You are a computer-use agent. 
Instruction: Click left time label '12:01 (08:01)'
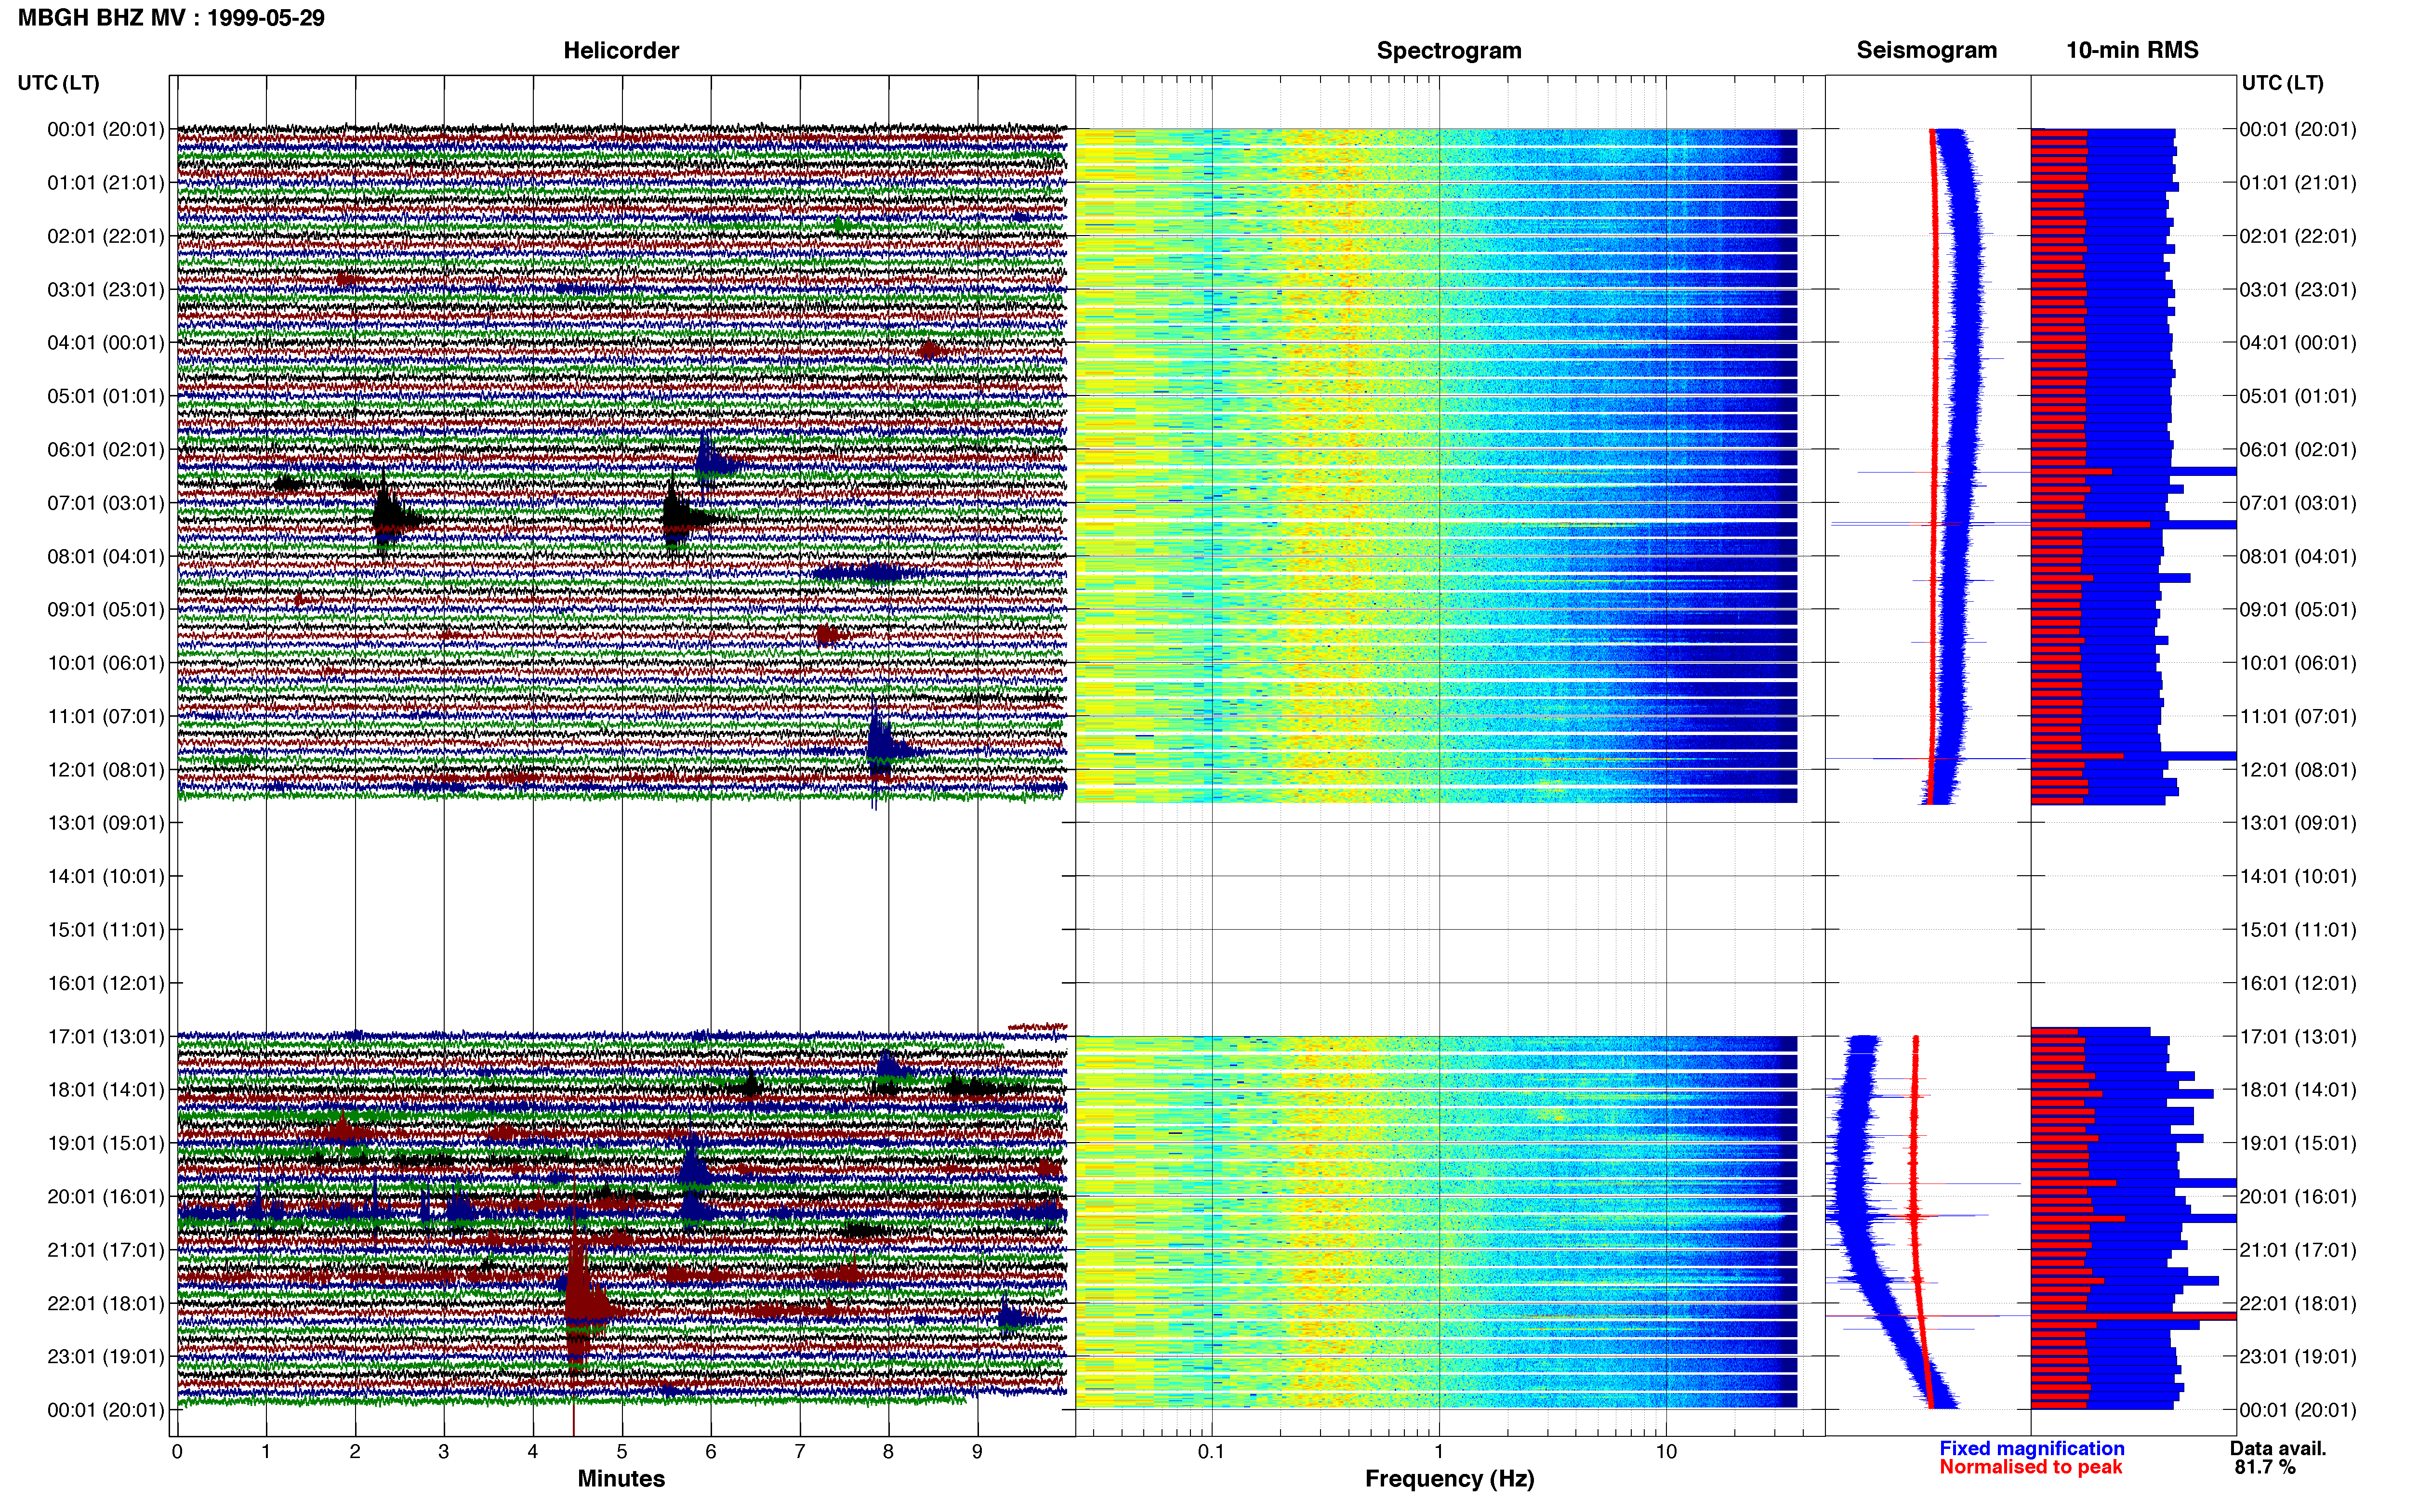point(106,770)
